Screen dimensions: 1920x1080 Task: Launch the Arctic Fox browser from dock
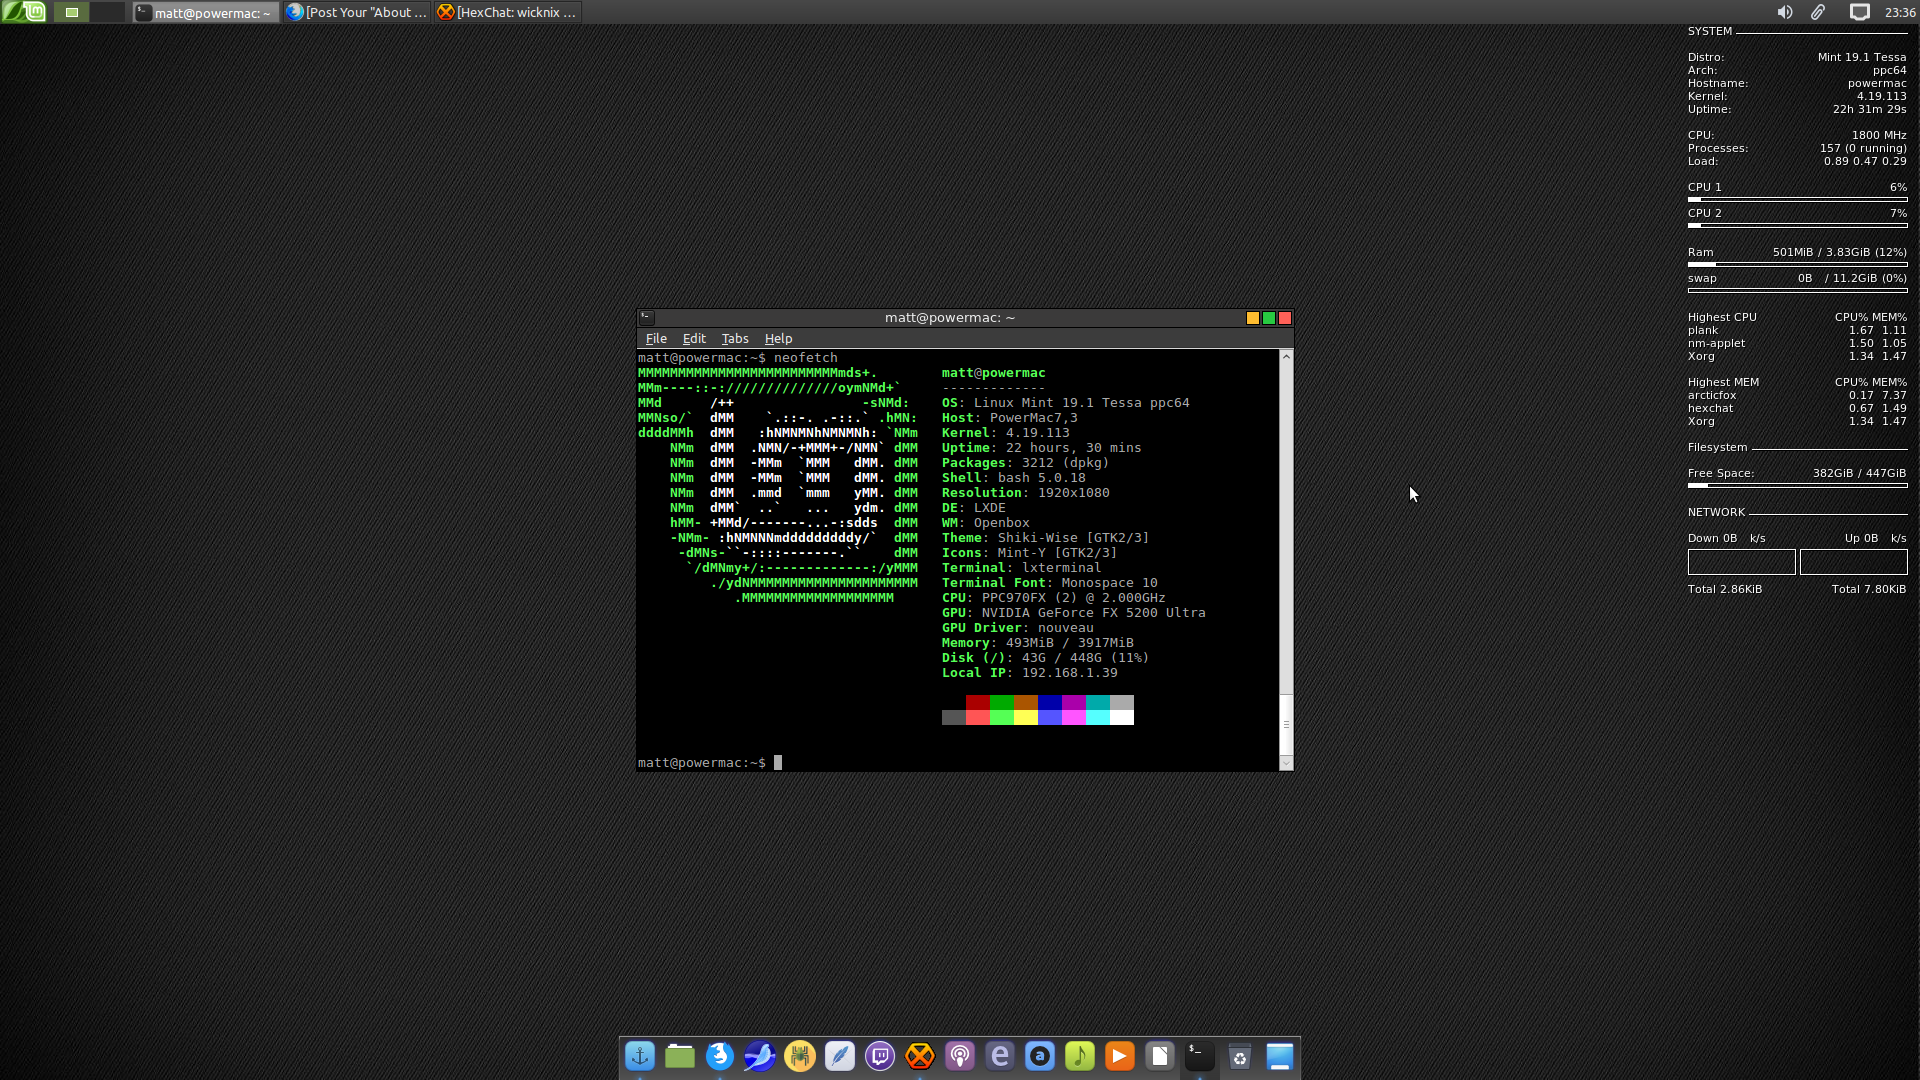pyautogui.click(x=720, y=1056)
